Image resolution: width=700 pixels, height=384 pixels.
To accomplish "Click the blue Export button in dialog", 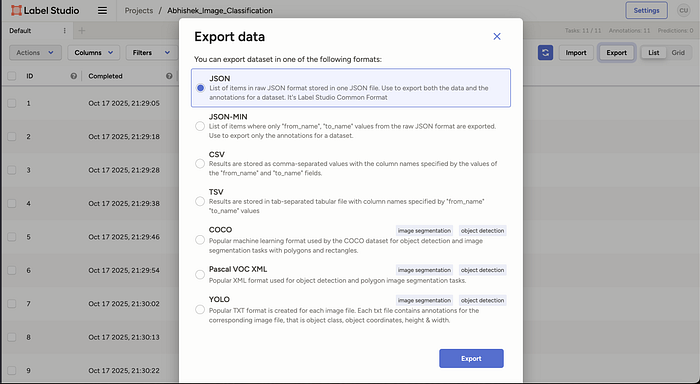I will (x=471, y=359).
